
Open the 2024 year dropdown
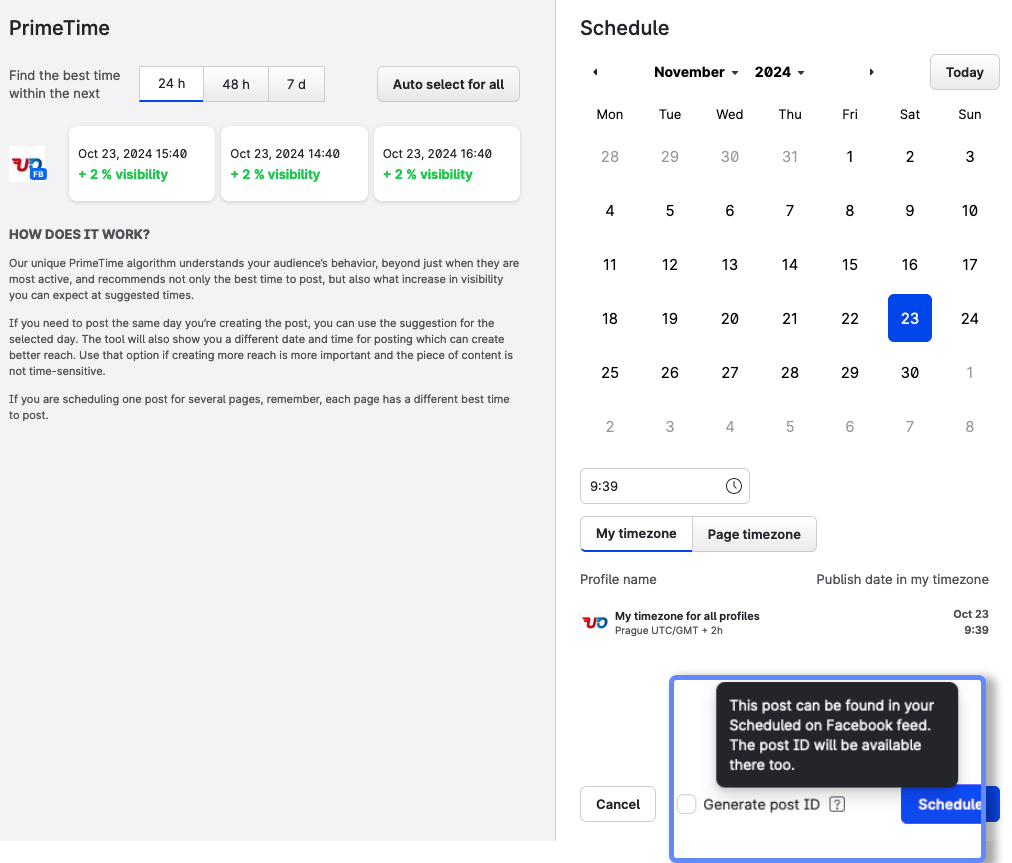pyautogui.click(x=779, y=72)
